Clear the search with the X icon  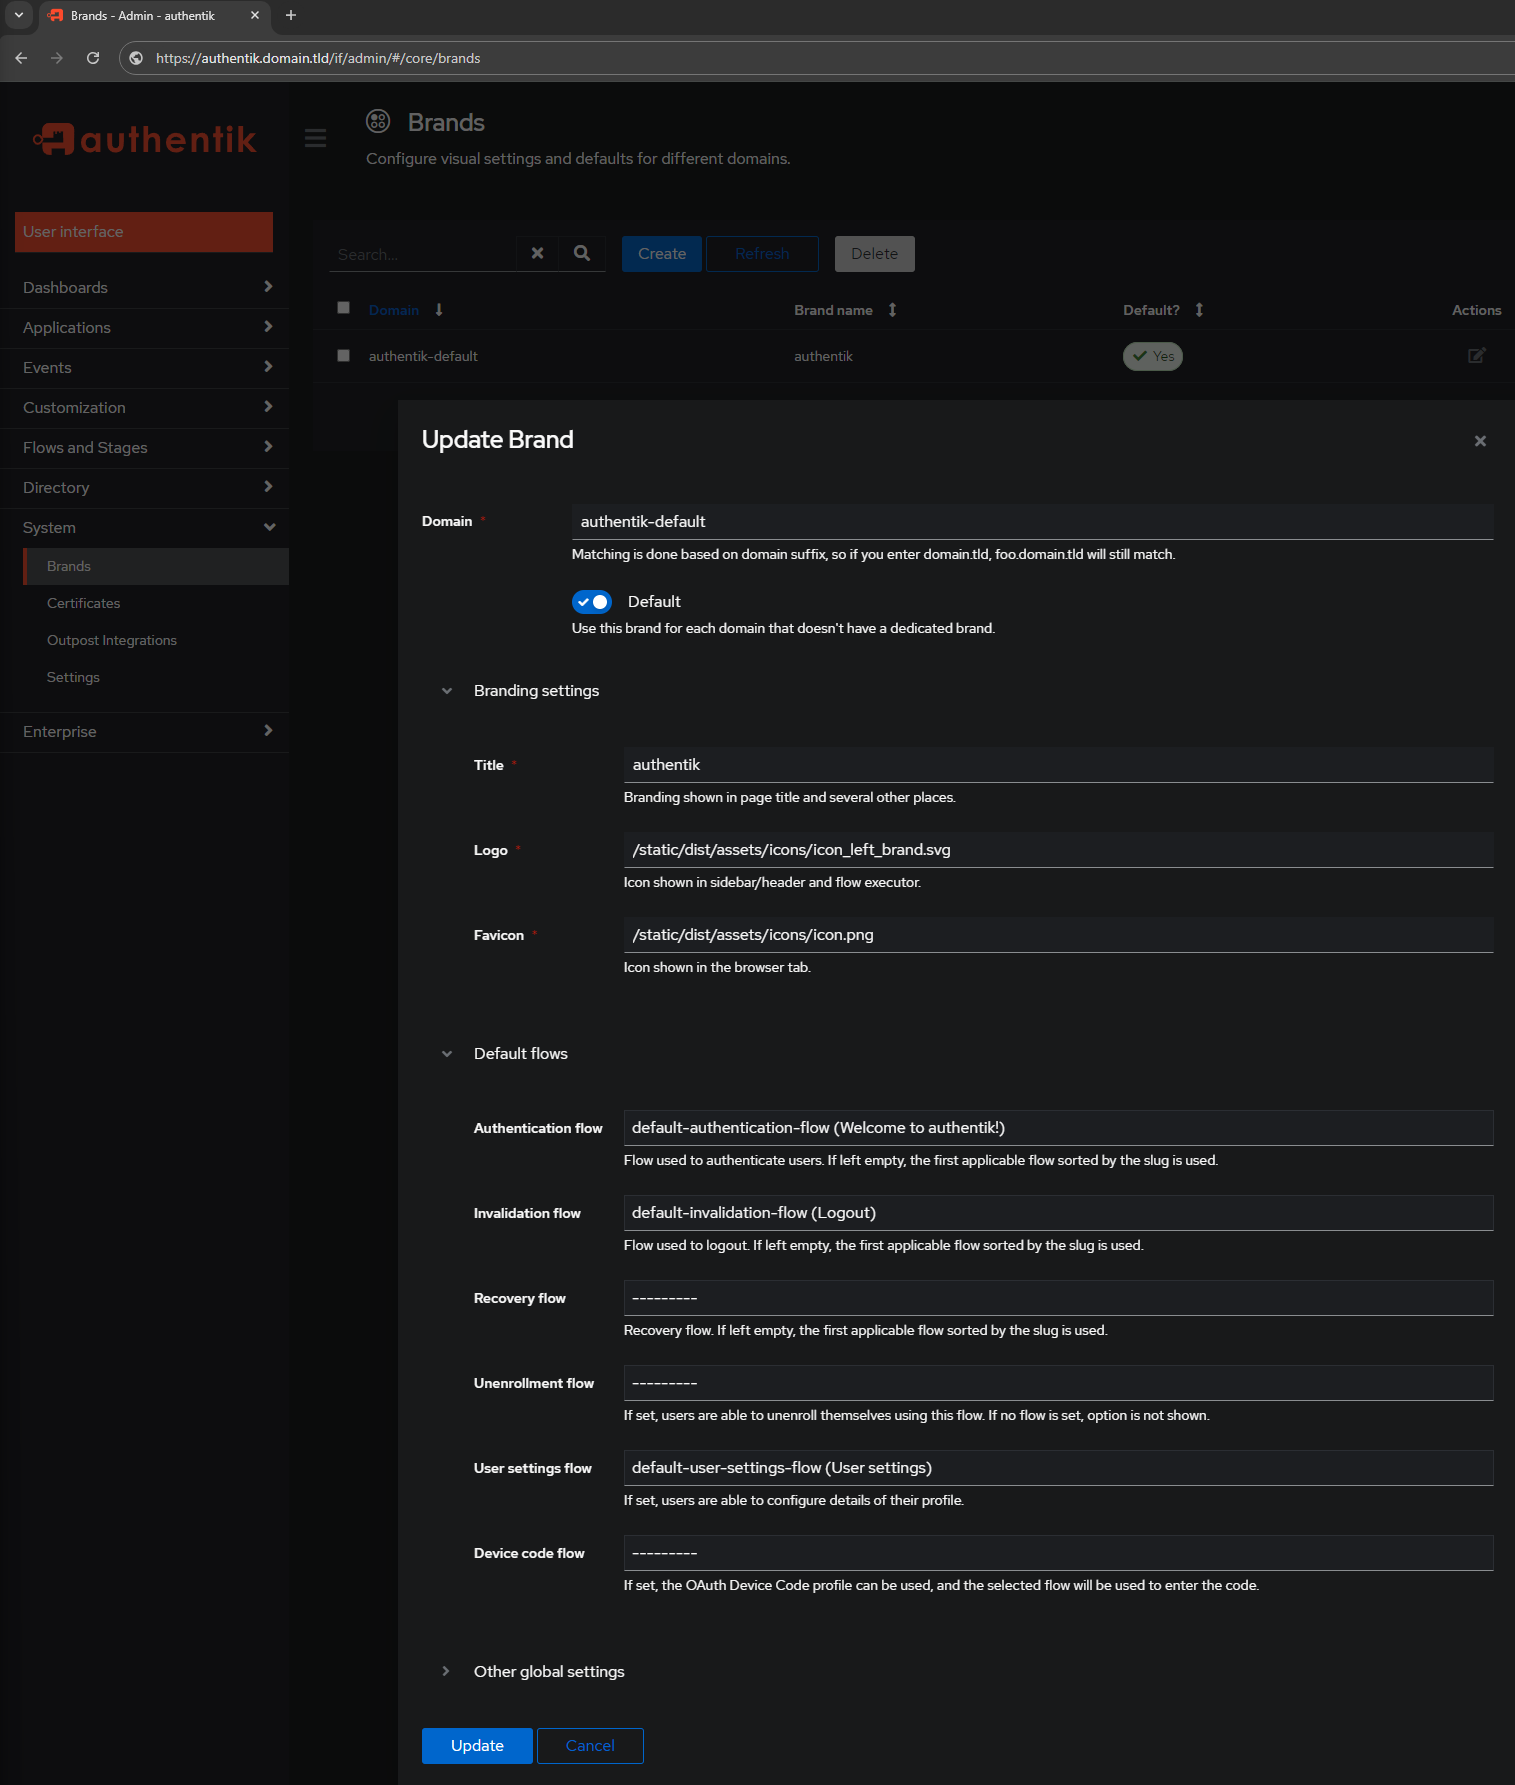point(537,254)
